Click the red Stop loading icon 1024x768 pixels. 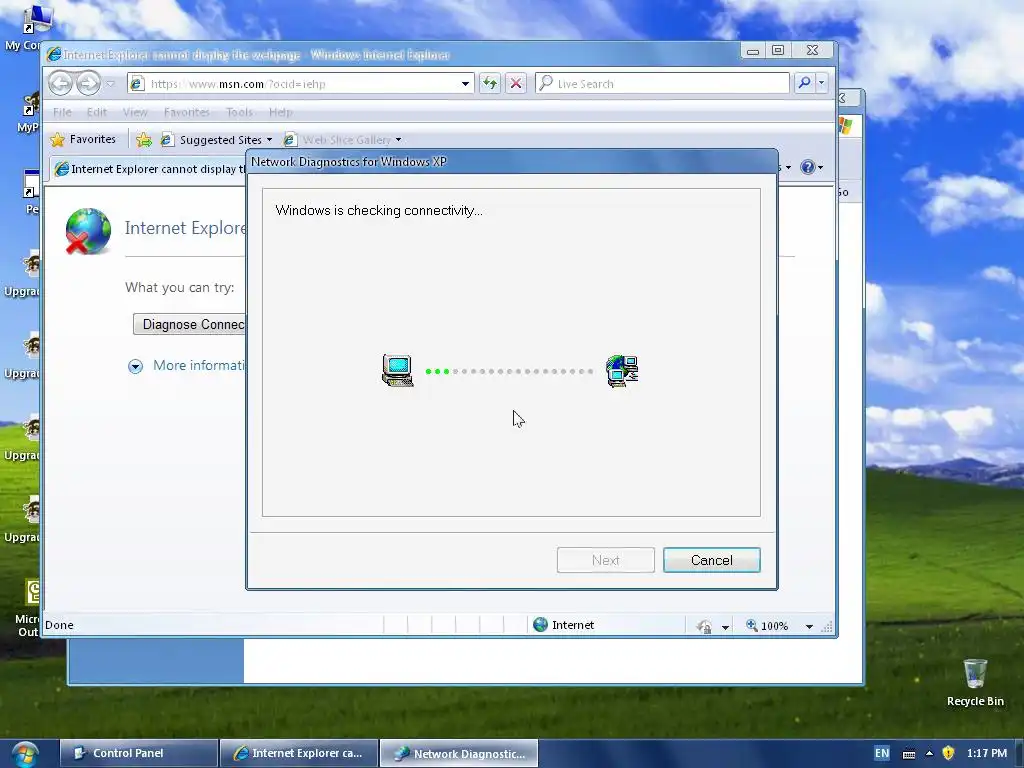tap(516, 84)
